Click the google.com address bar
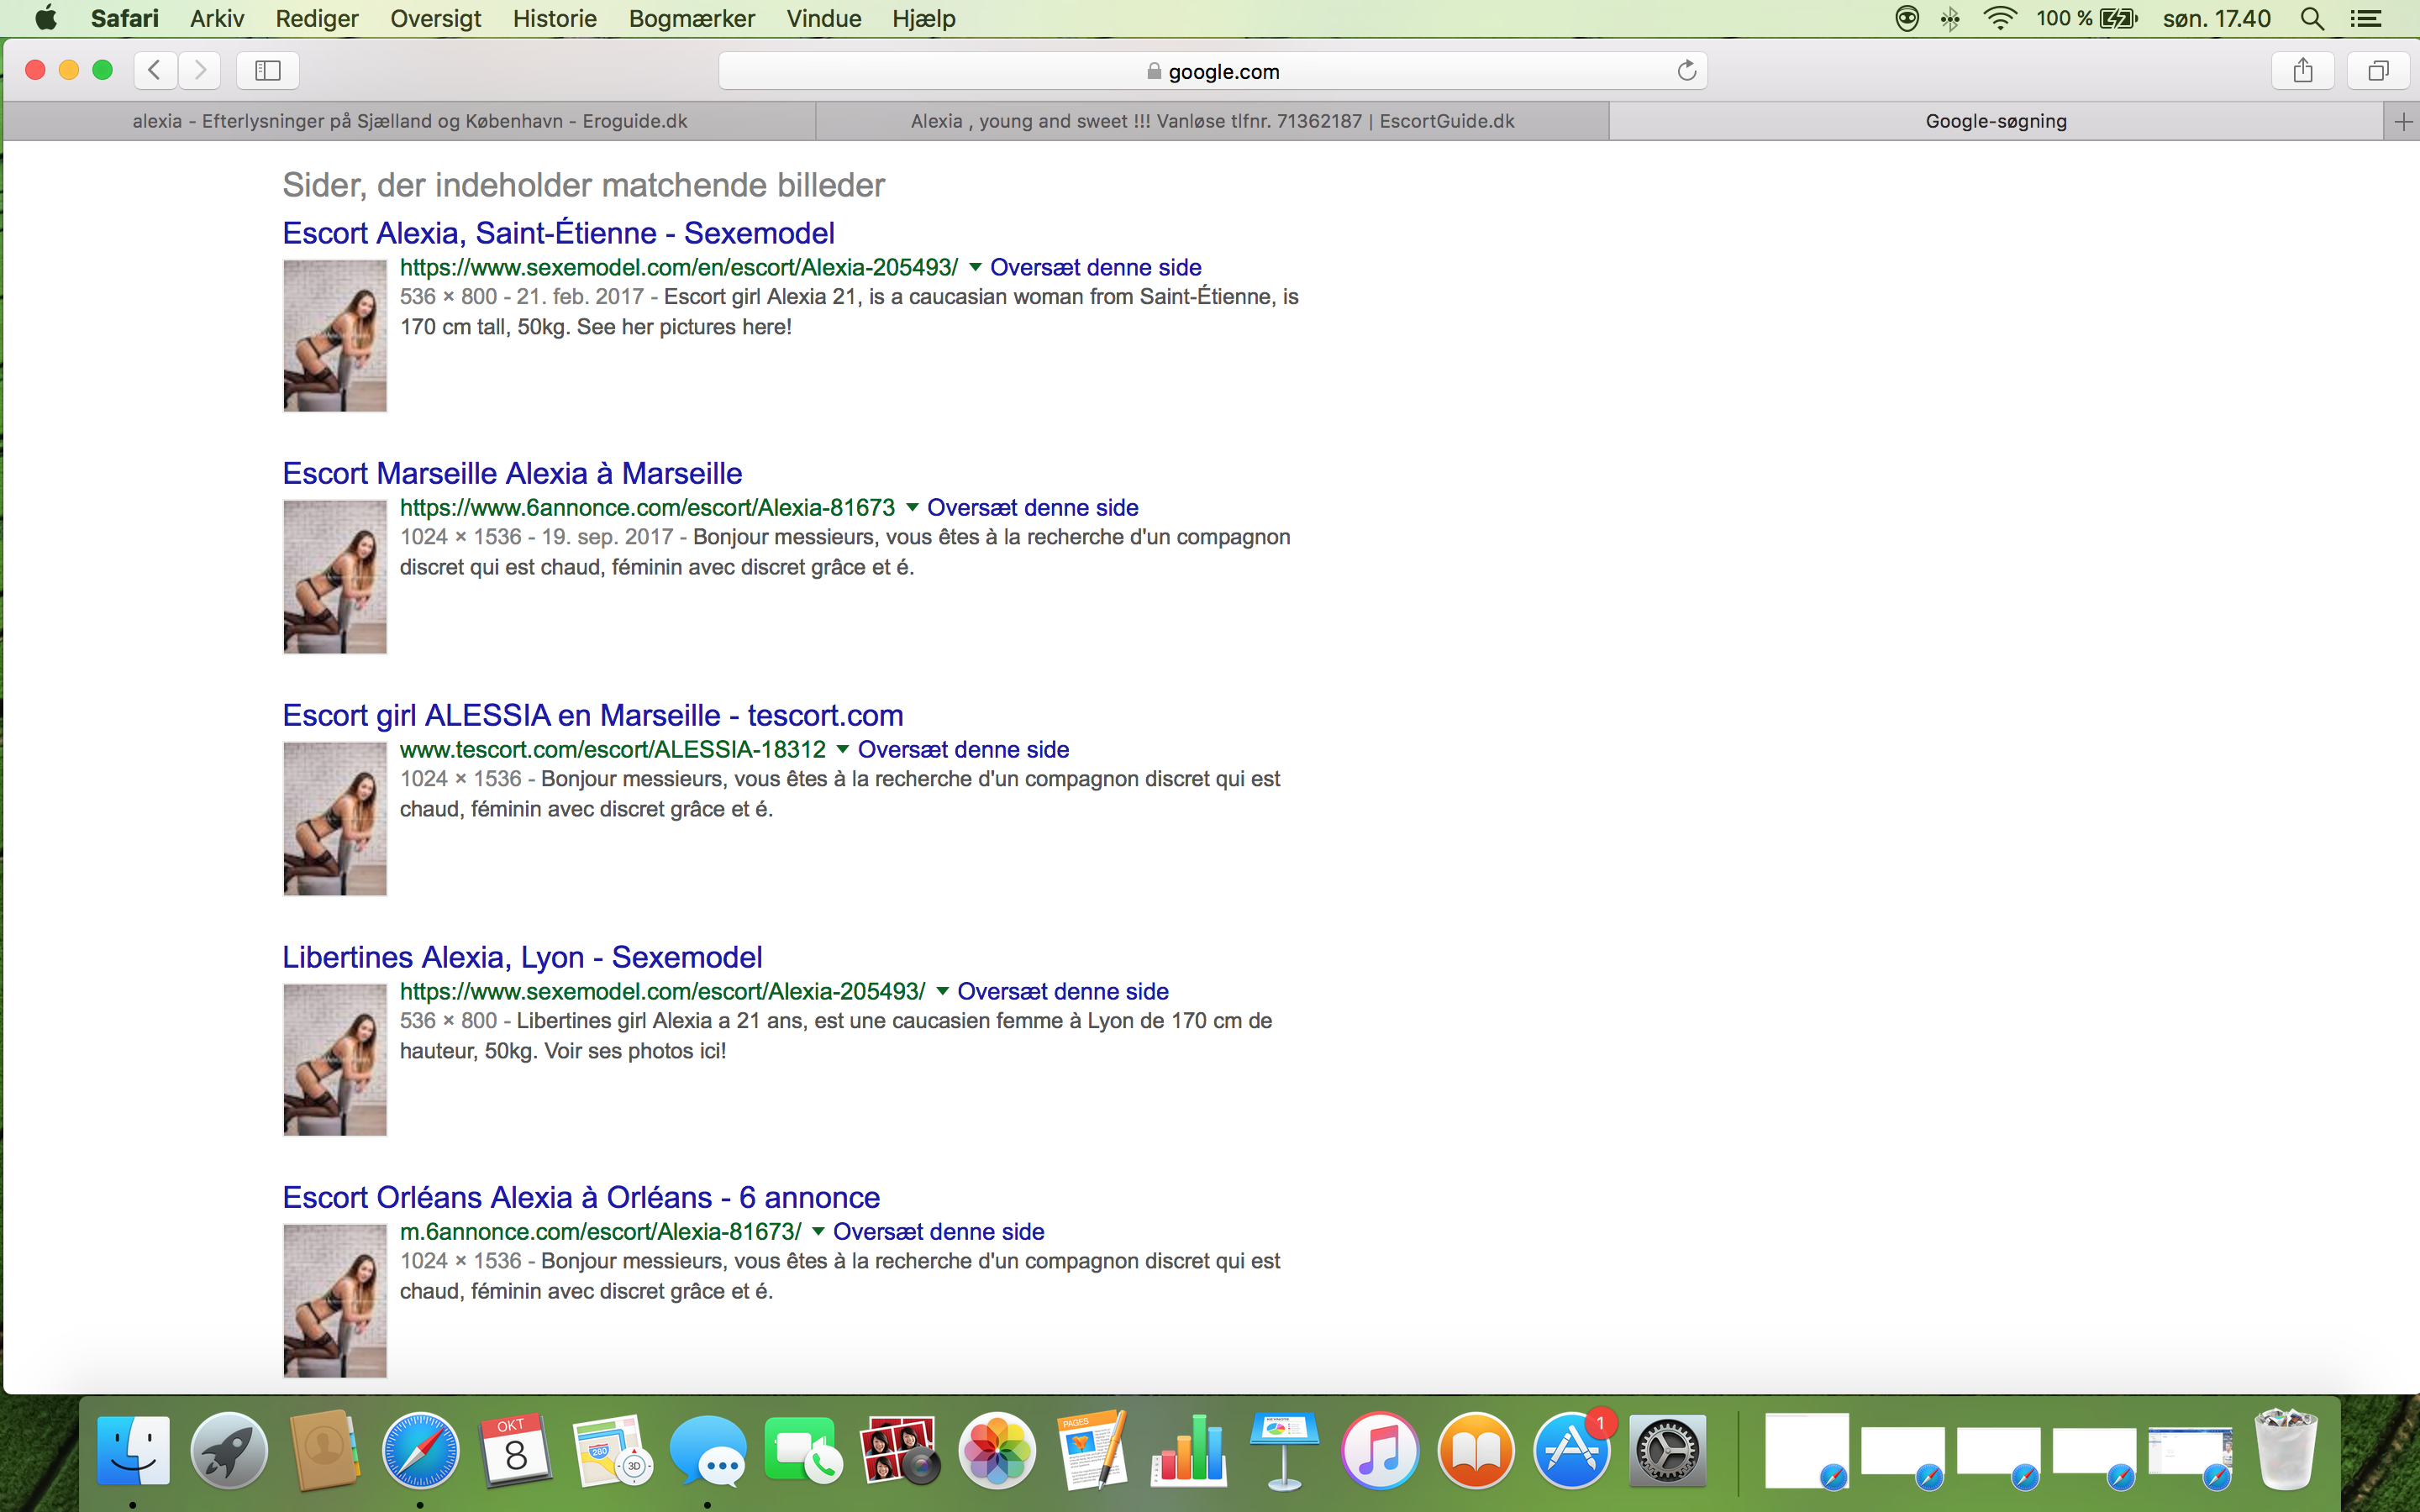Viewport: 2420px width, 1512px height. (1212, 71)
